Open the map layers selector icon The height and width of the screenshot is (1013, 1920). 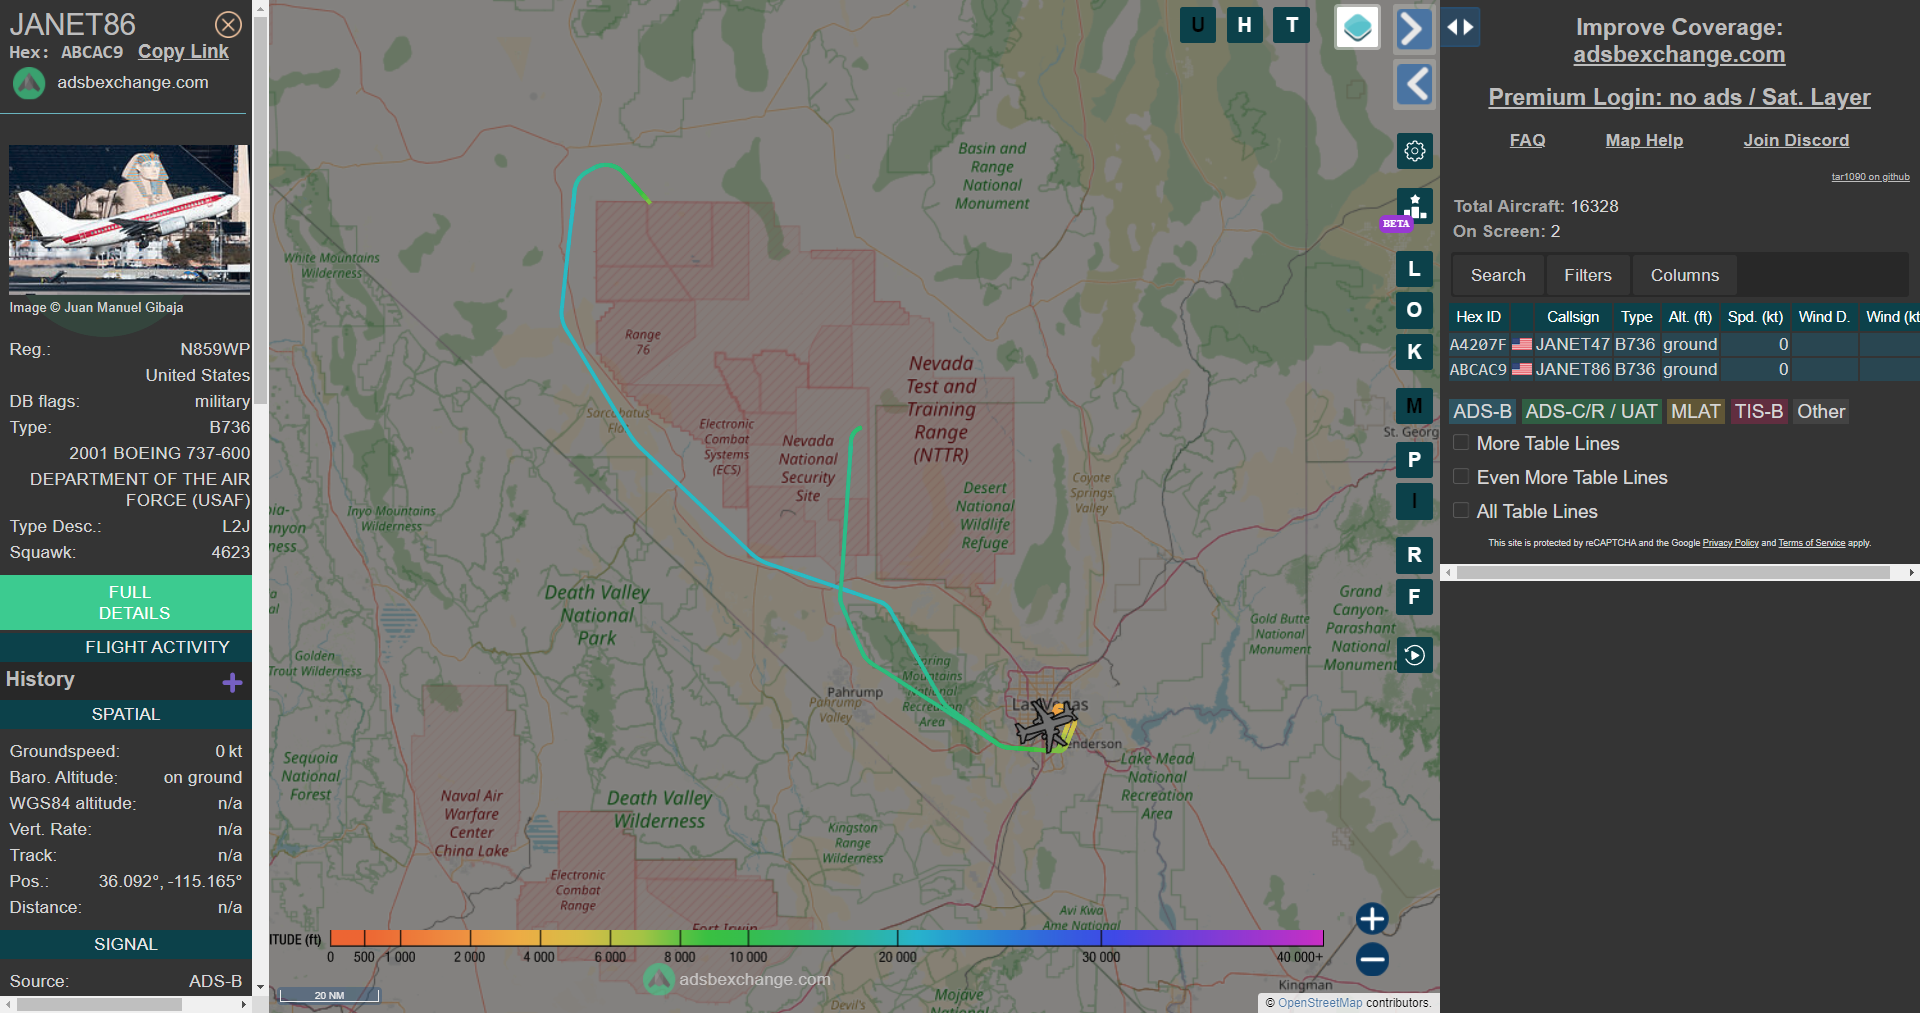(1357, 27)
